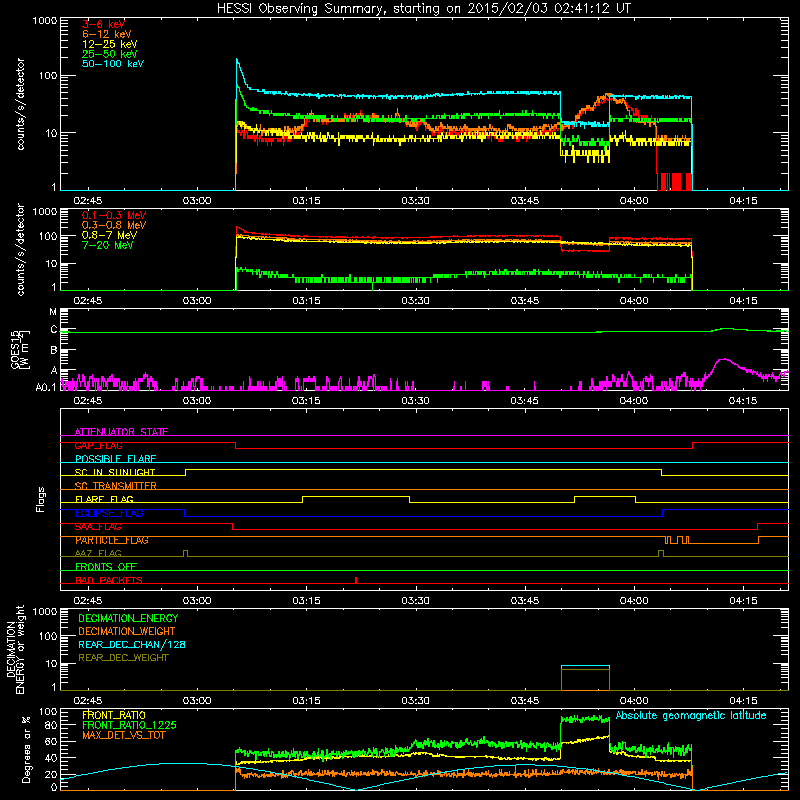Select the 12-25 keV legend label
The width and height of the screenshot is (800, 800).
109,44
